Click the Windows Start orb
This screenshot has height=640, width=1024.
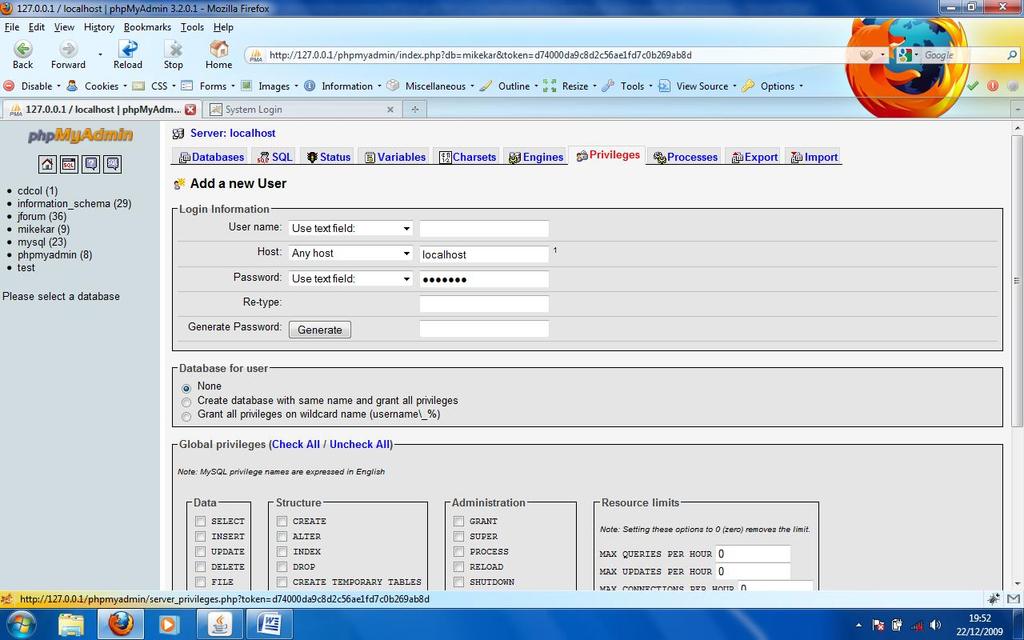[x=21, y=624]
